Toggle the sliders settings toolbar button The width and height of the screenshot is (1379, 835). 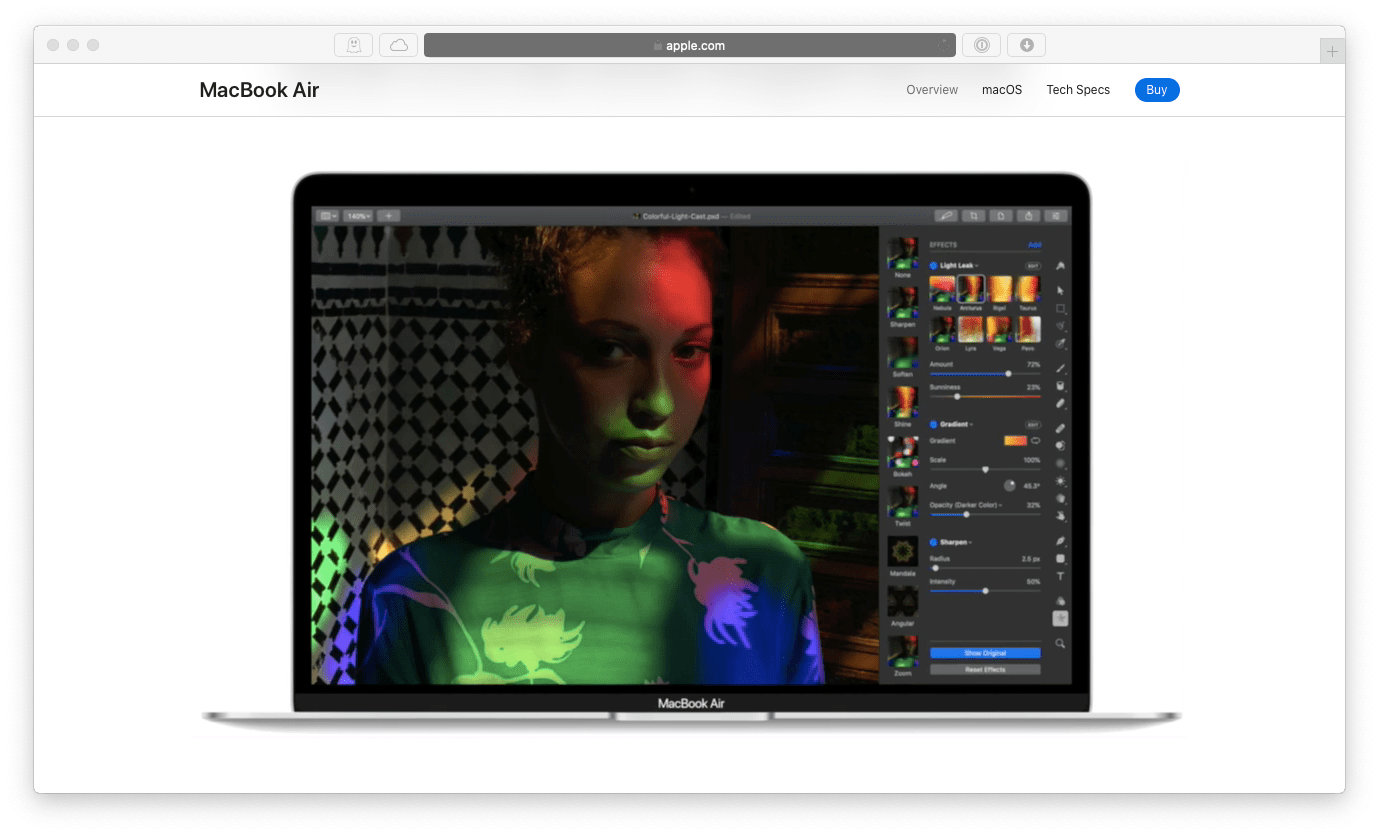(x=1056, y=216)
